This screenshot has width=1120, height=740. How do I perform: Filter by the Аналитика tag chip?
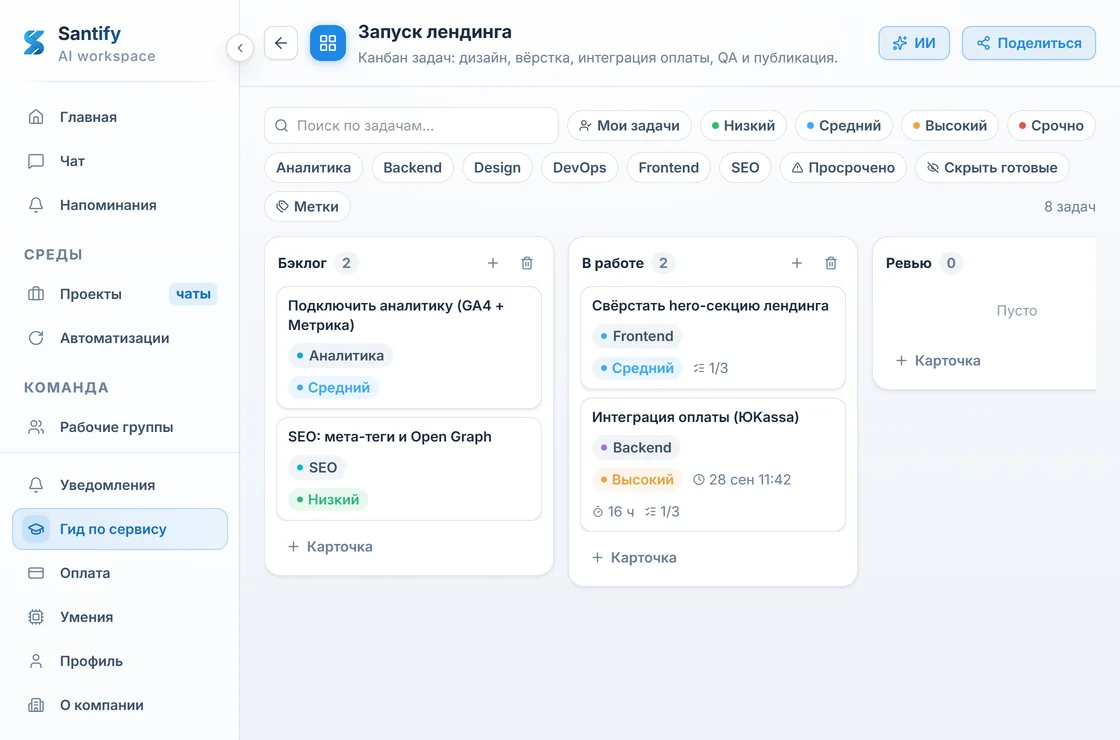click(x=314, y=168)
